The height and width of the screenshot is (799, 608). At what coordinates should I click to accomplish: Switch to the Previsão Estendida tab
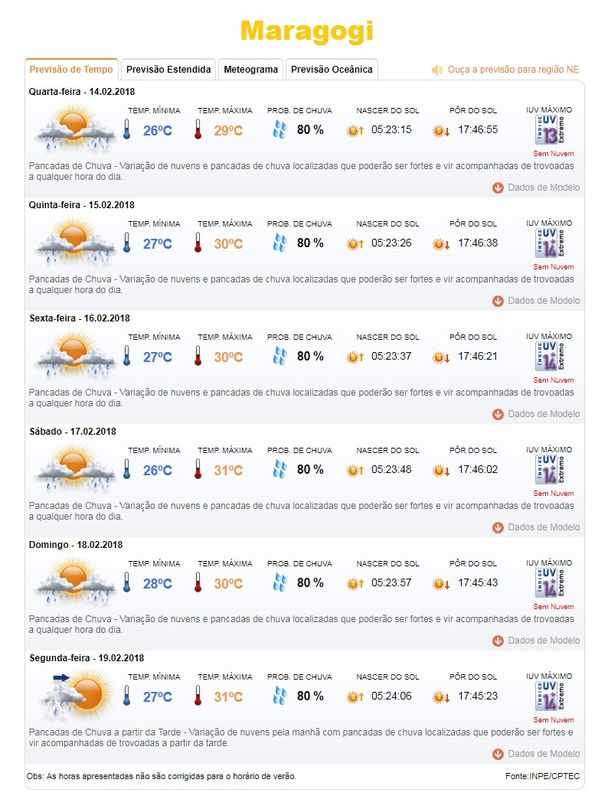(168, 69)
